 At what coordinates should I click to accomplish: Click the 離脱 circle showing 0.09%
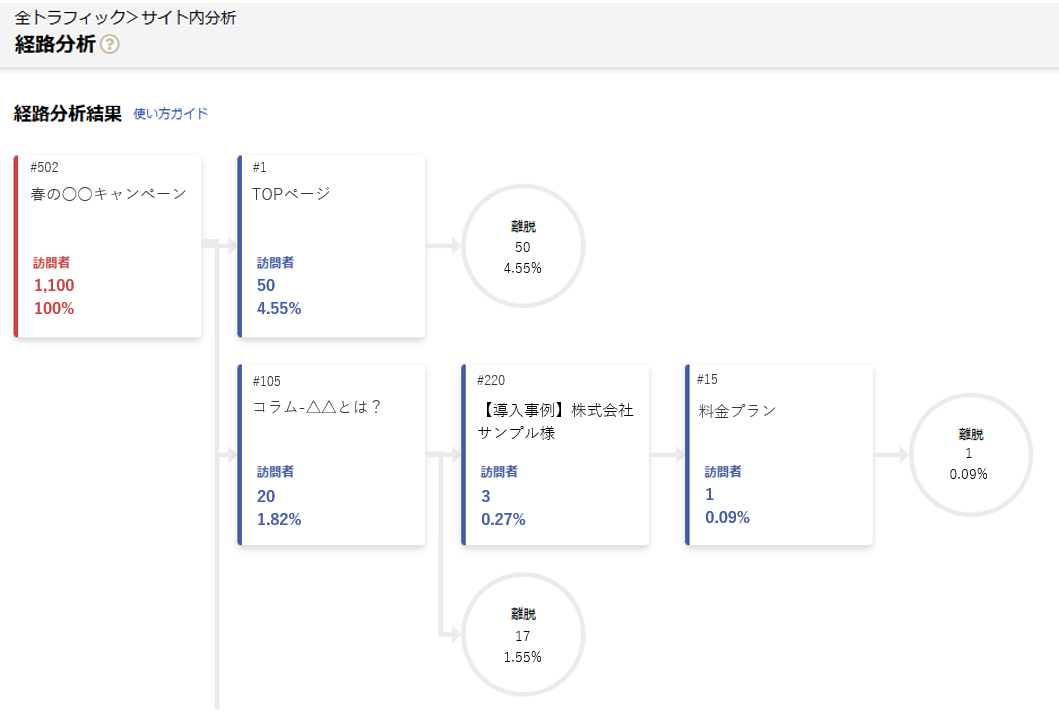pos(969,455)
